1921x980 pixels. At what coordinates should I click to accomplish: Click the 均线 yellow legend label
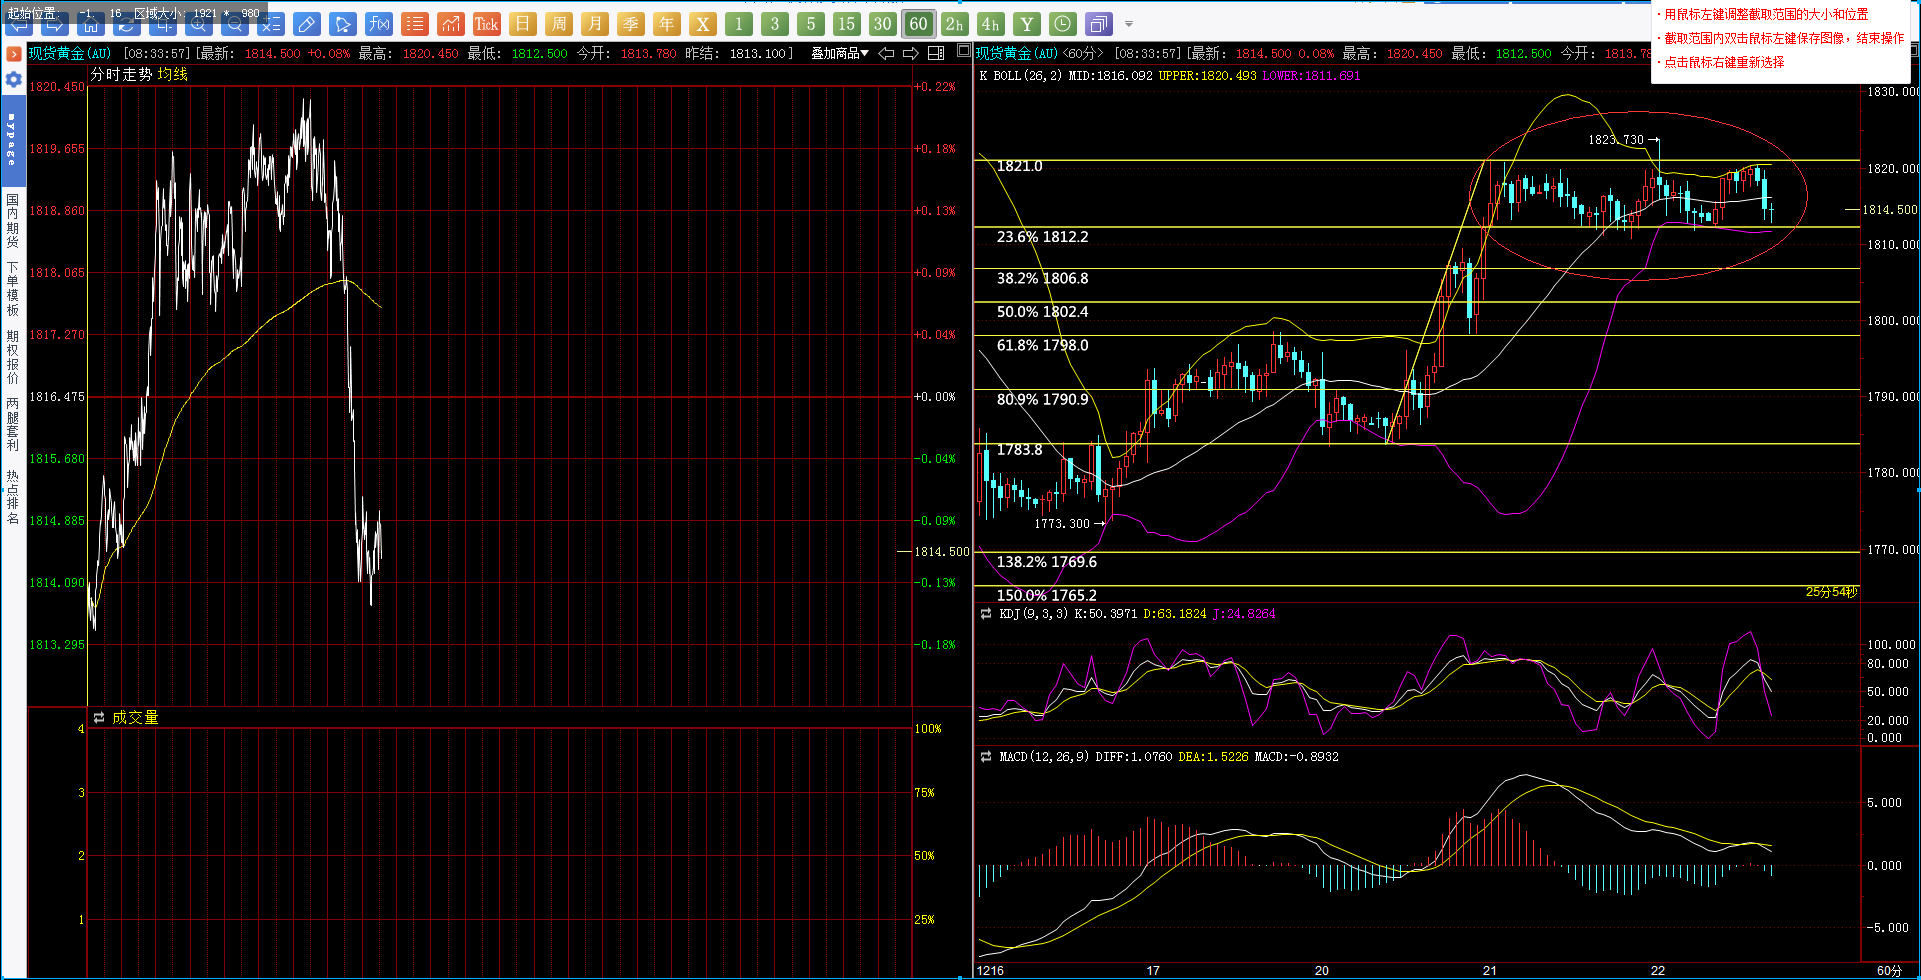click(173, 74)
